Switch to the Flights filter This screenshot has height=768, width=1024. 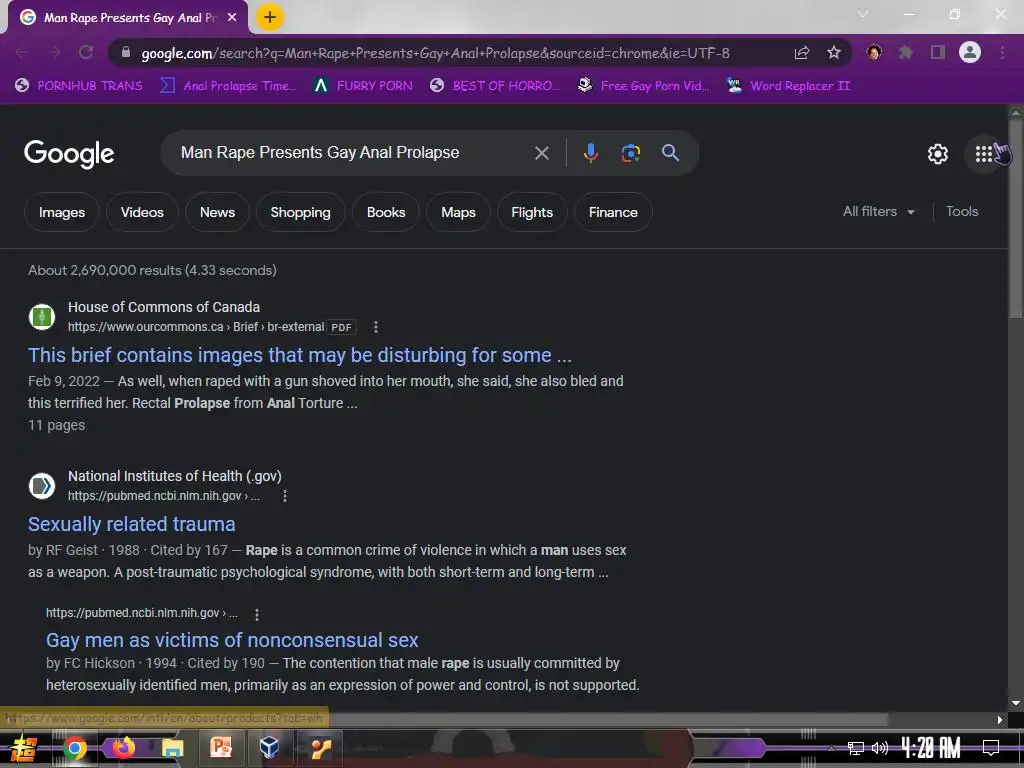pyautogui.click(x=532, y=212)
